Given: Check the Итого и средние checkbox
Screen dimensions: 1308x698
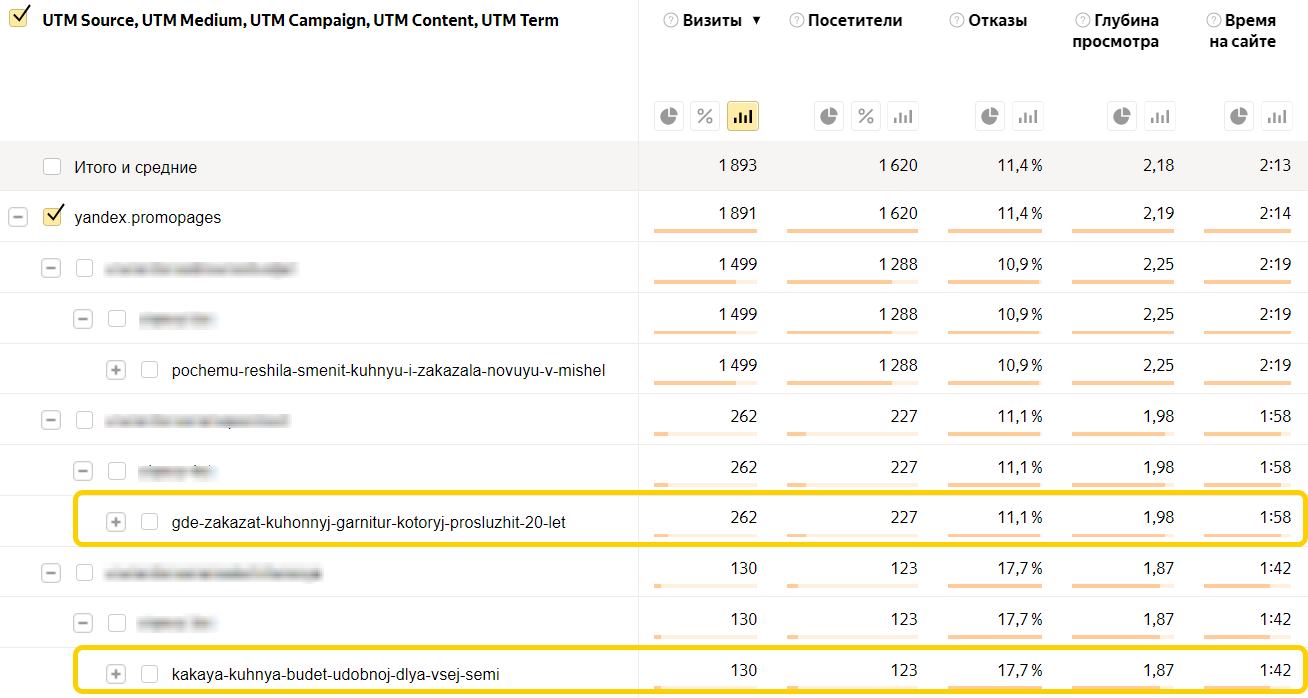Looking at the screenshot, I should tap(52, 167).
